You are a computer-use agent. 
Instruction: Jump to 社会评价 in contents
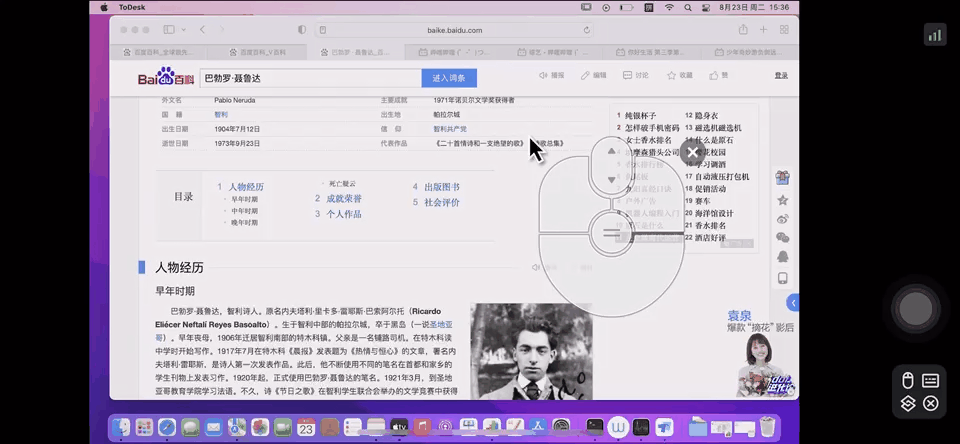tap(442, 202)
